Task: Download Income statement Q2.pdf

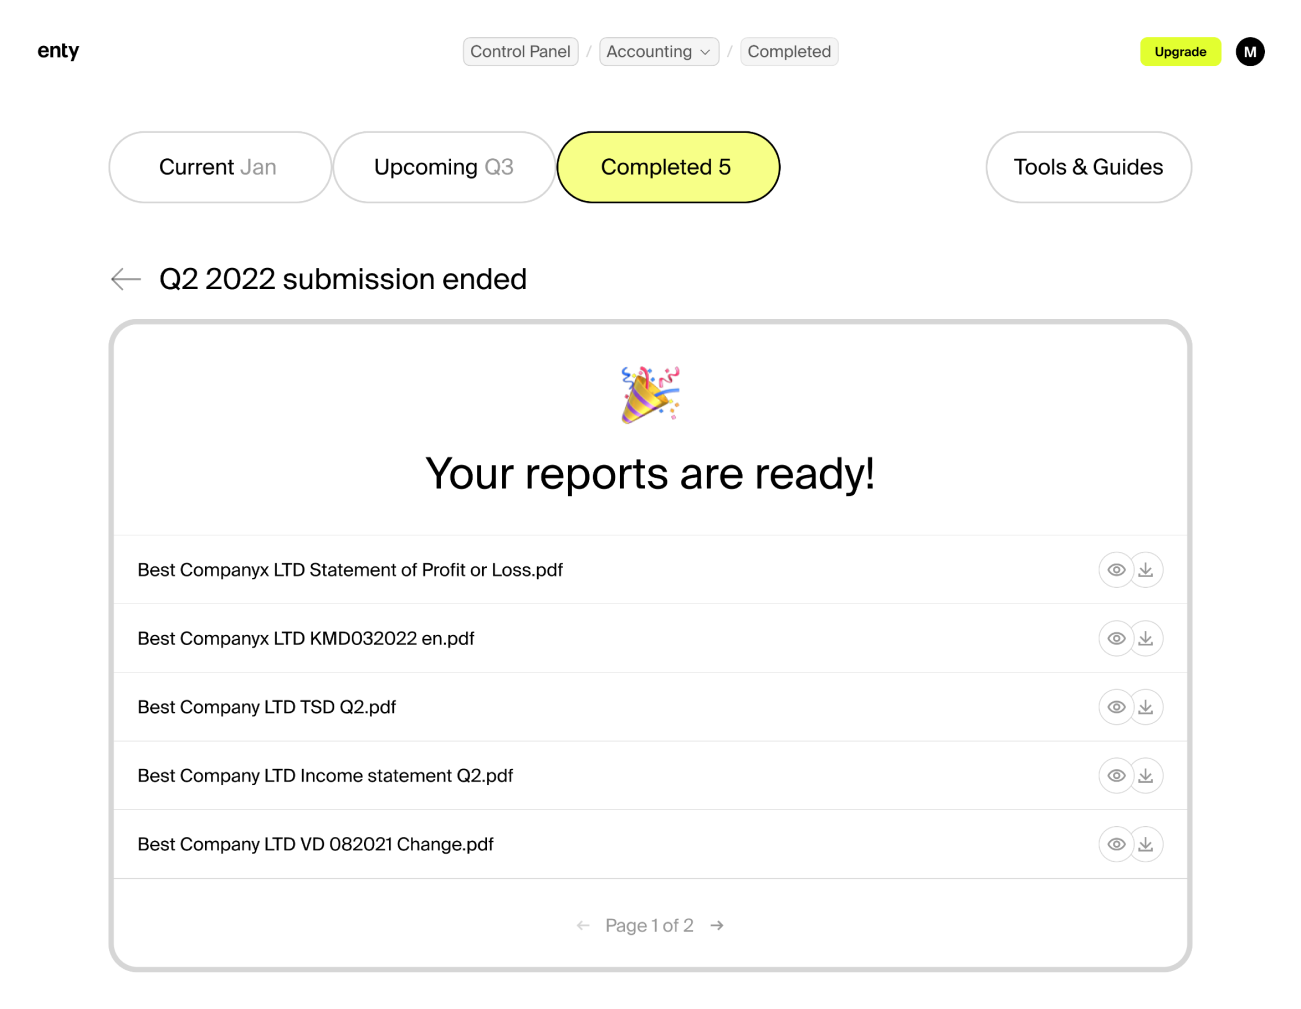Action: (1146, 776)
